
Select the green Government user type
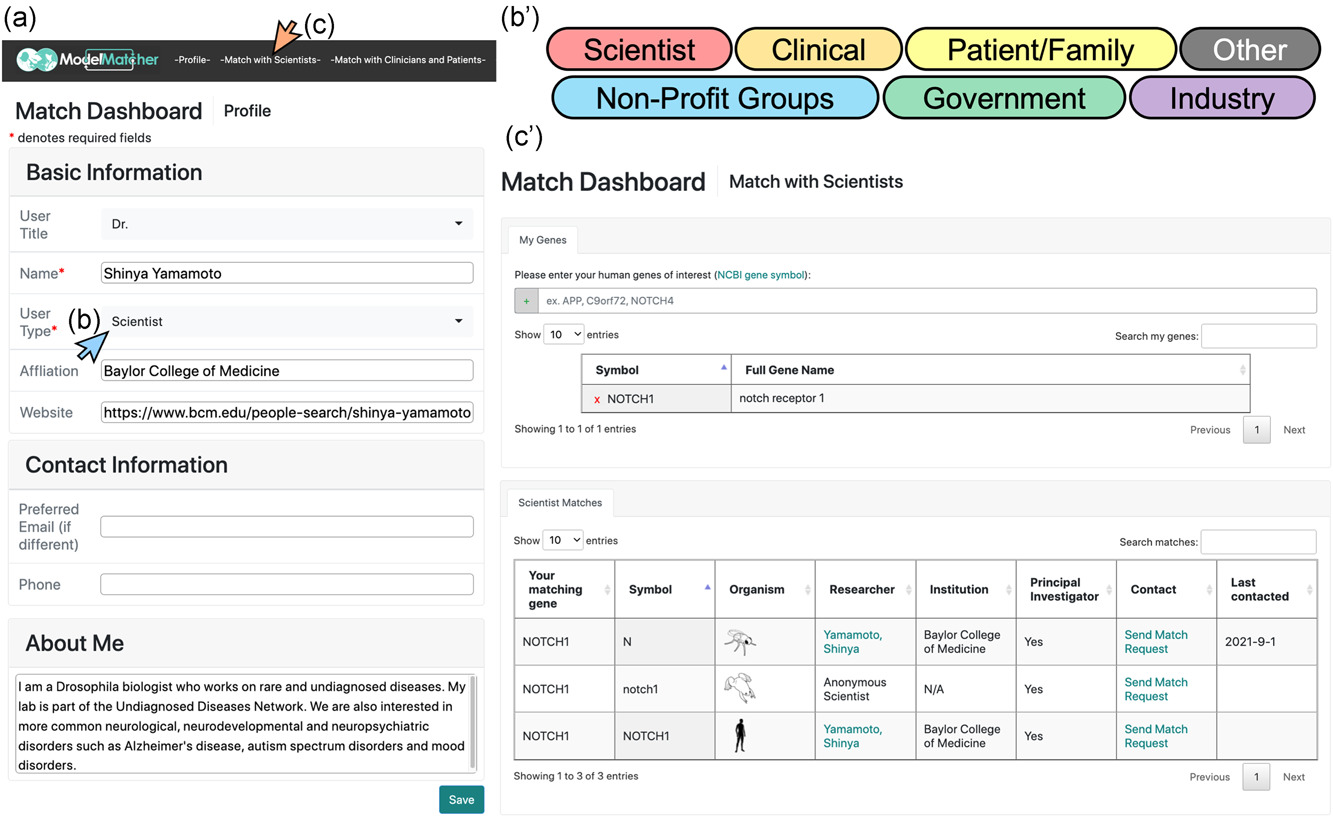click(x=1004, y=98)
